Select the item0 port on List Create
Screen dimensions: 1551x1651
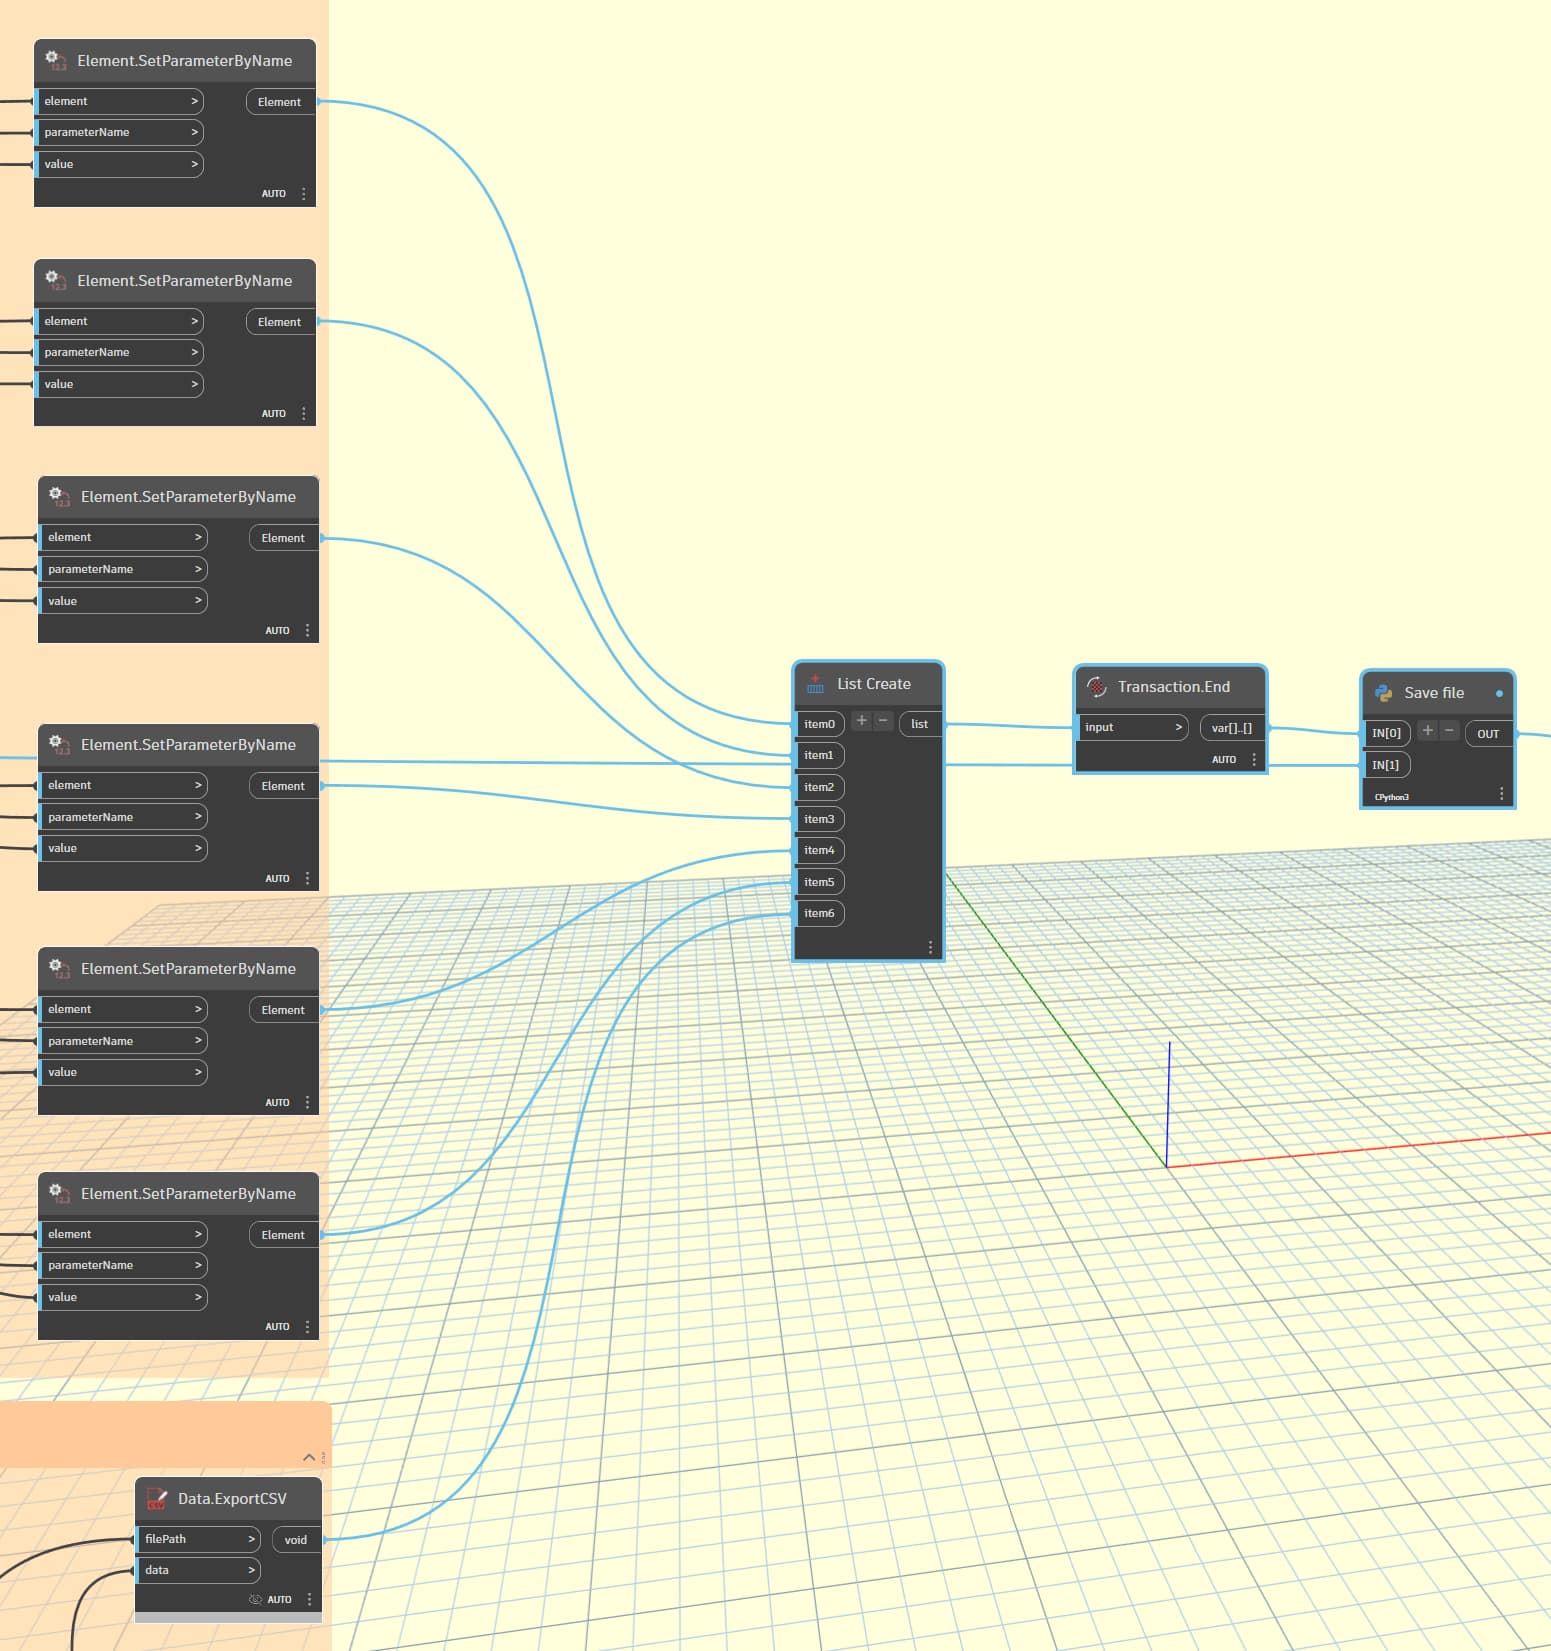click(x=820, y=724)
